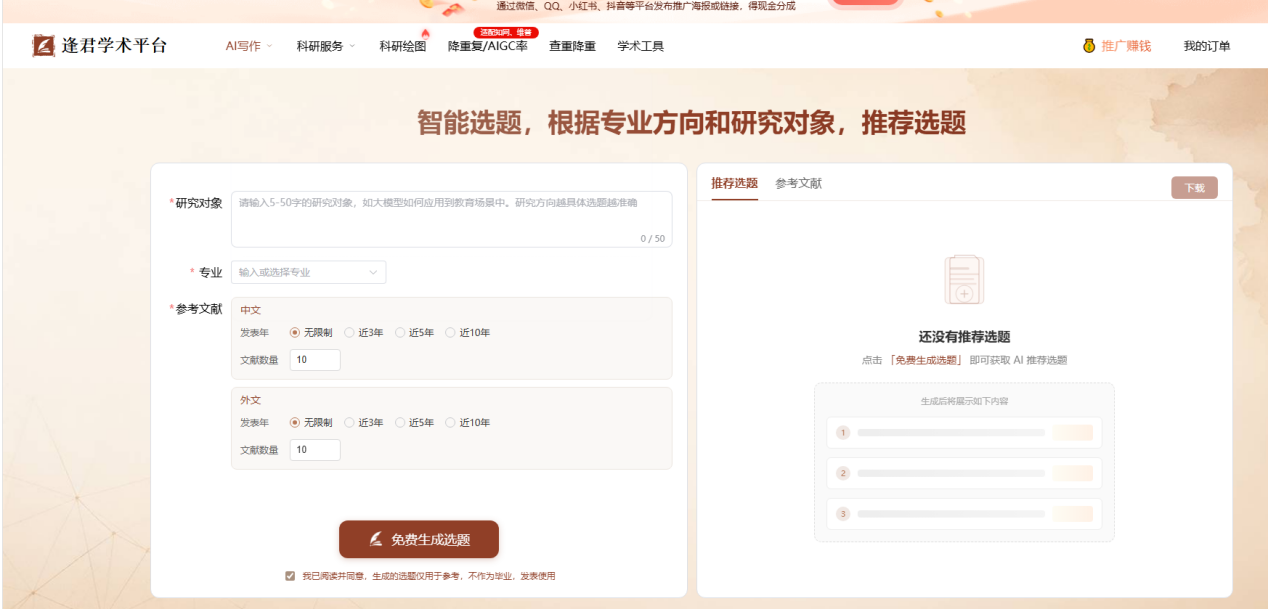Screen dimensions: 1268x609
Task: Click the 逢君学术平台 logo icon
Action: coord(44,46)
